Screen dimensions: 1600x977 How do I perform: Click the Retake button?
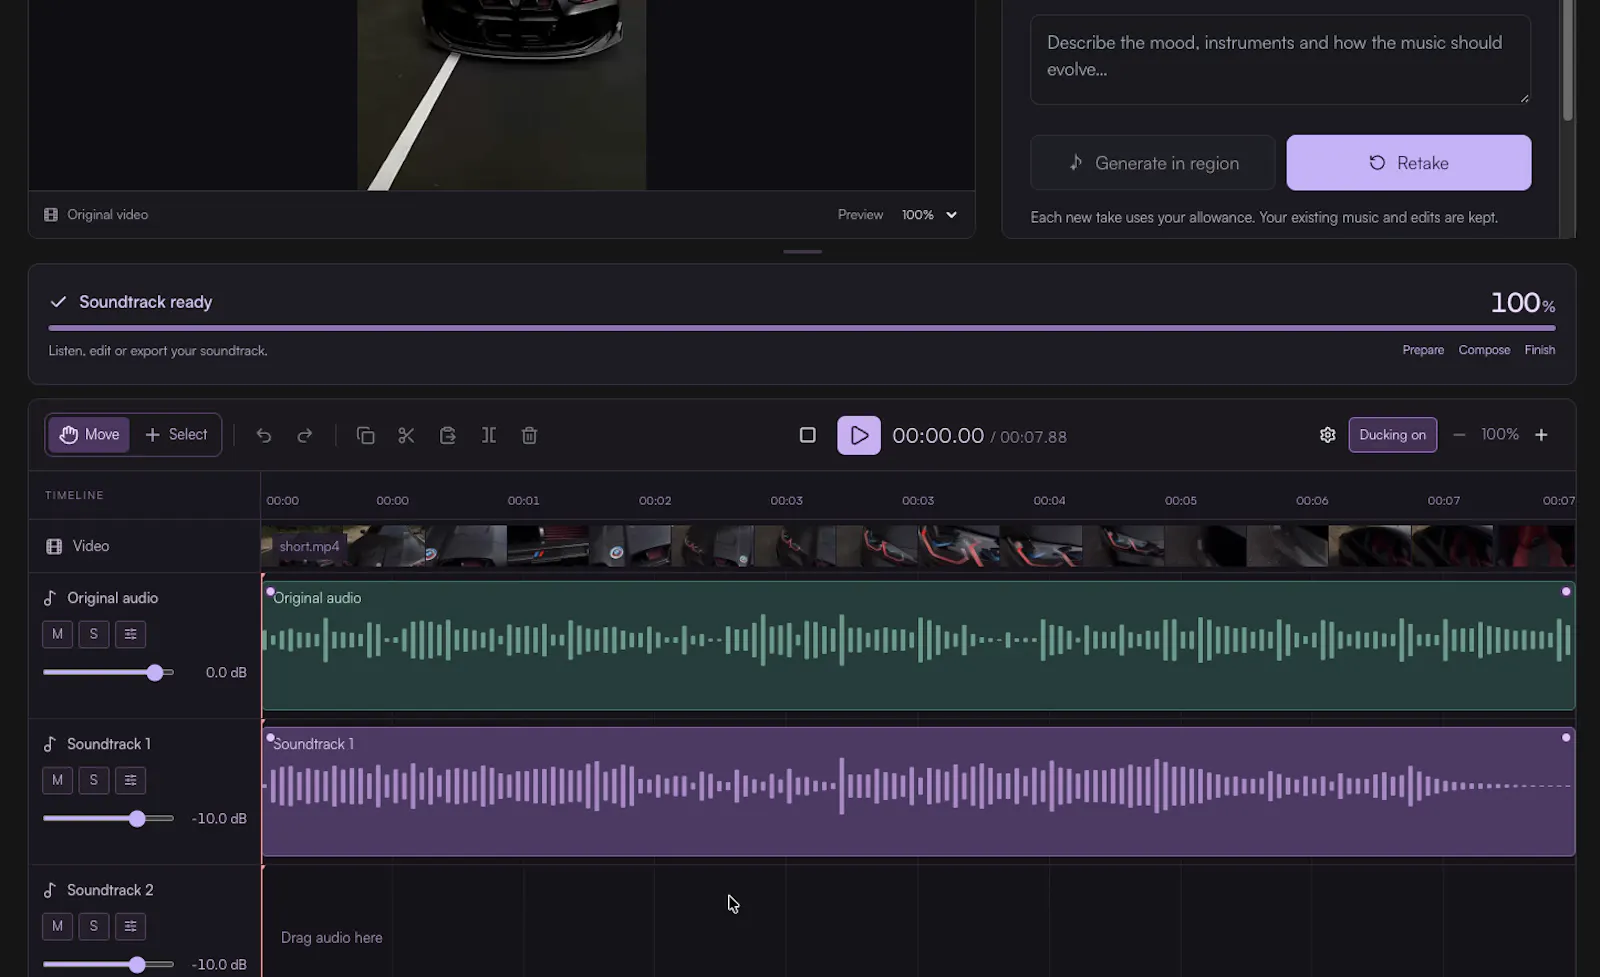tap(1408, 163)
